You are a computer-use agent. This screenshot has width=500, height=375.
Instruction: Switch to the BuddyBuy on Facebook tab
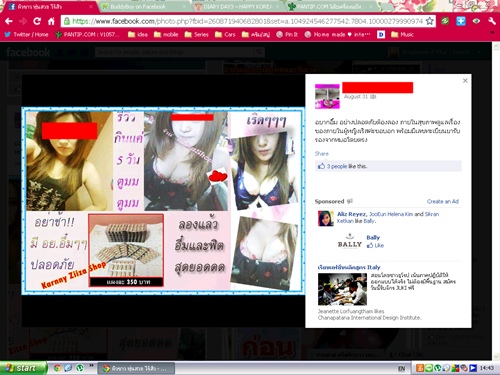pos(143,7)
